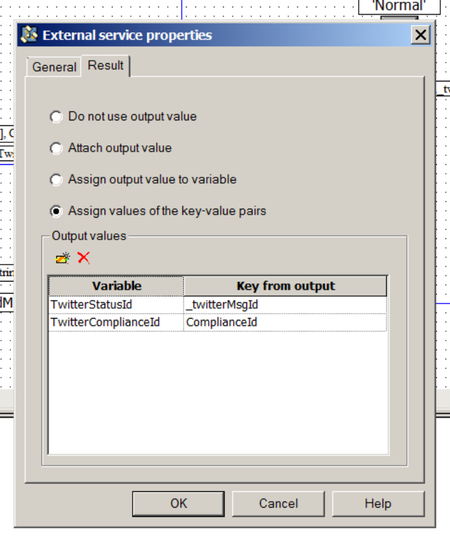450x546 pixels.
Task: Click the ComplianceId key cell
Action: (285, 322)
